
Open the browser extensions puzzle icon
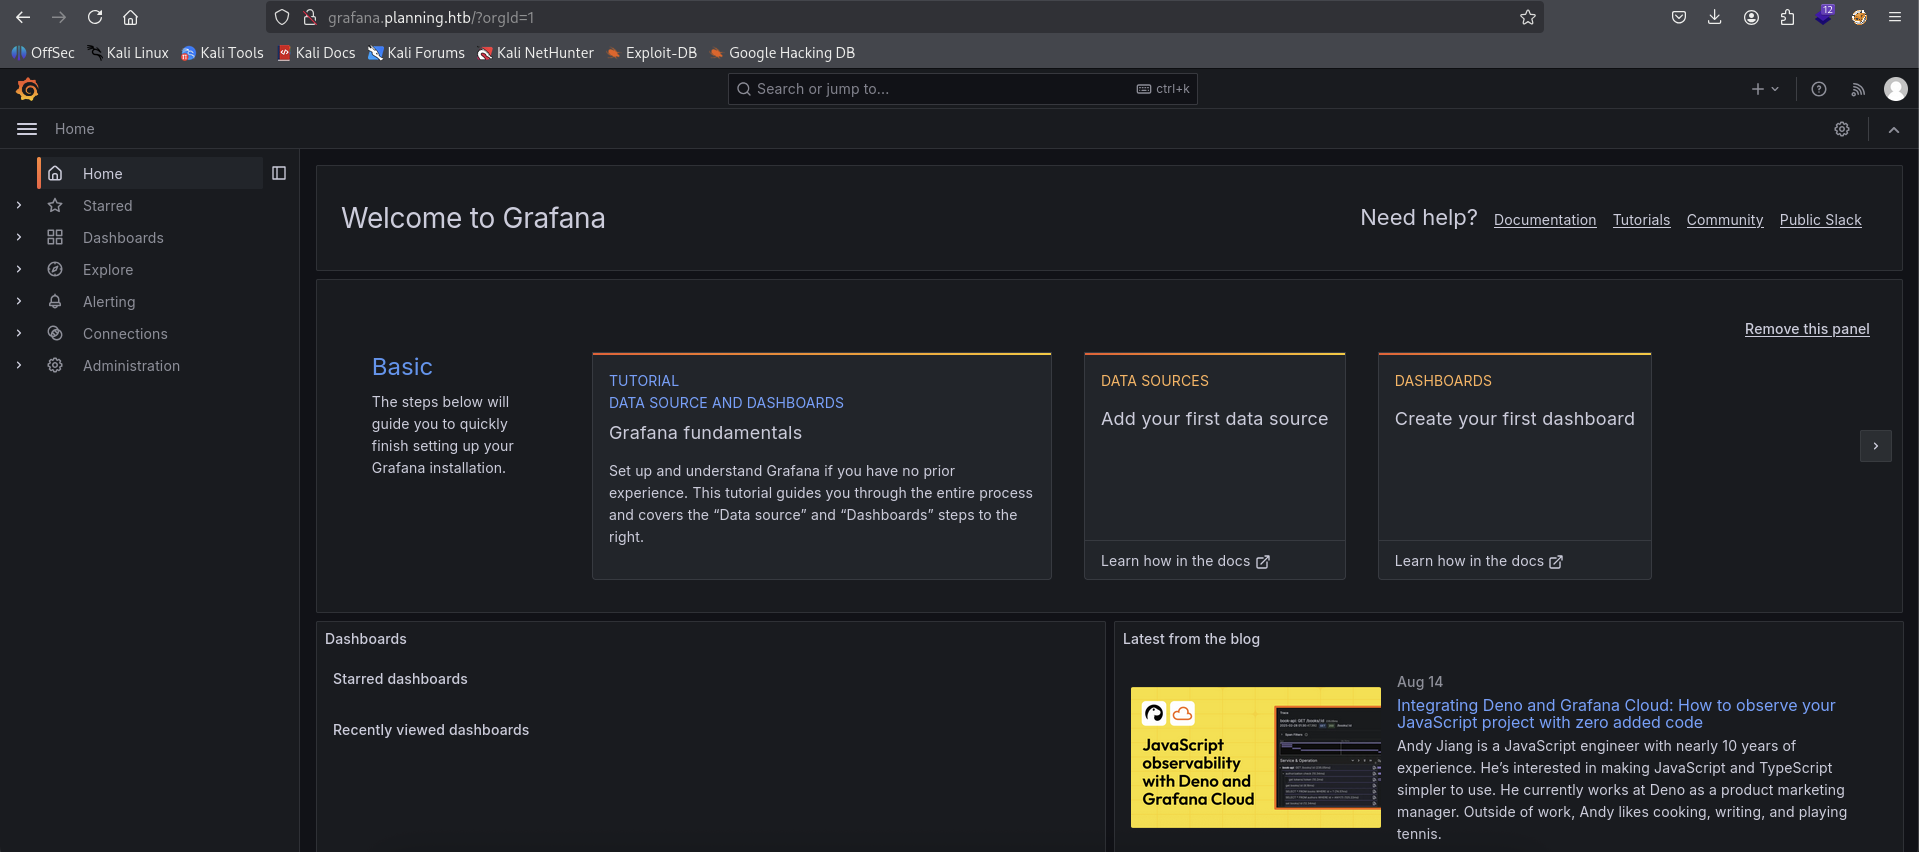[x=1787, y=17]
